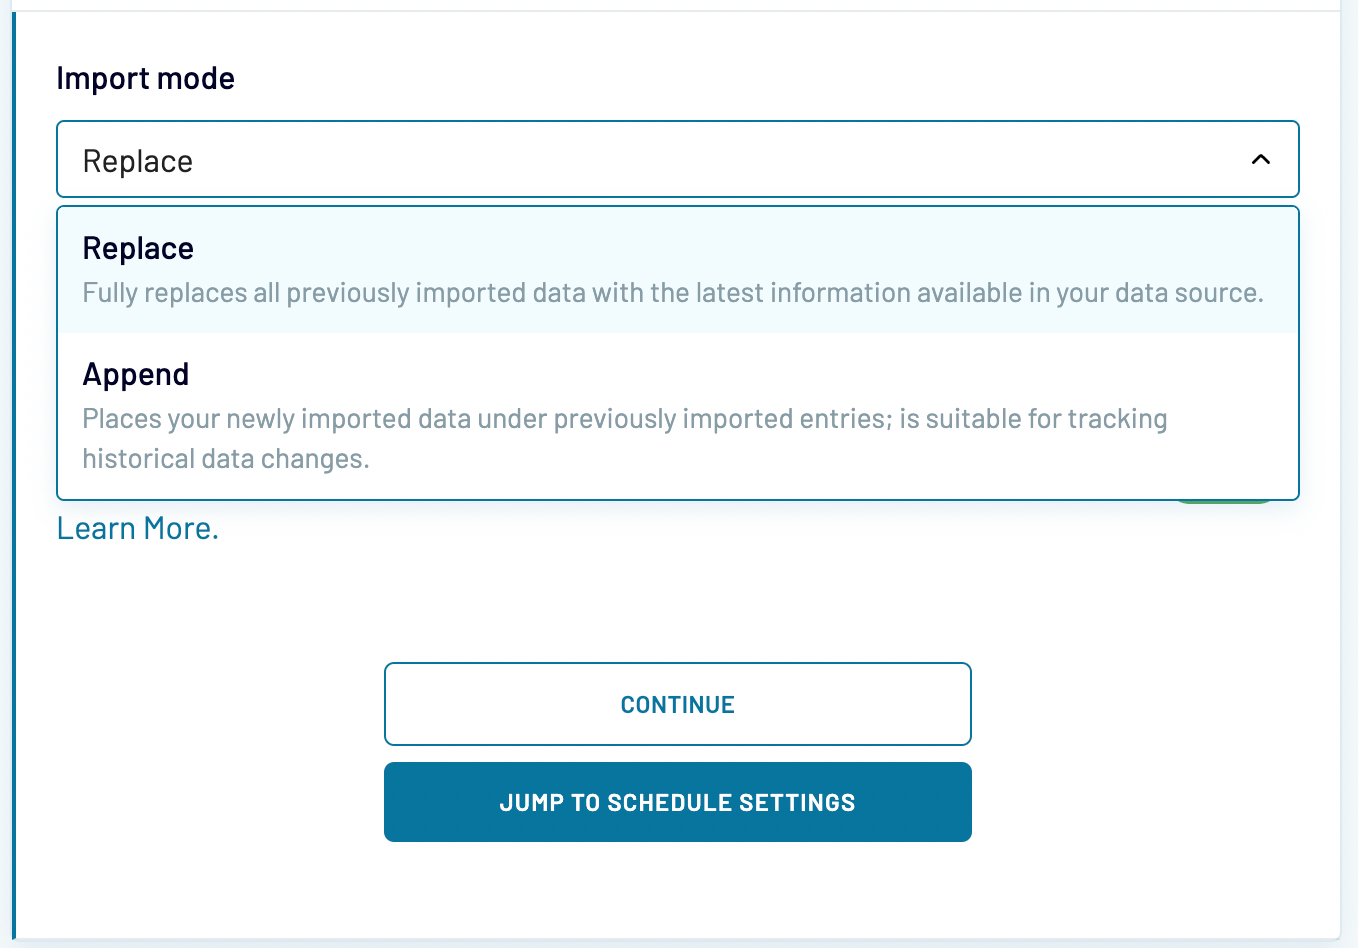Click the Append heading text
The image size is (1358, 948).
click(x=136, y=374)
